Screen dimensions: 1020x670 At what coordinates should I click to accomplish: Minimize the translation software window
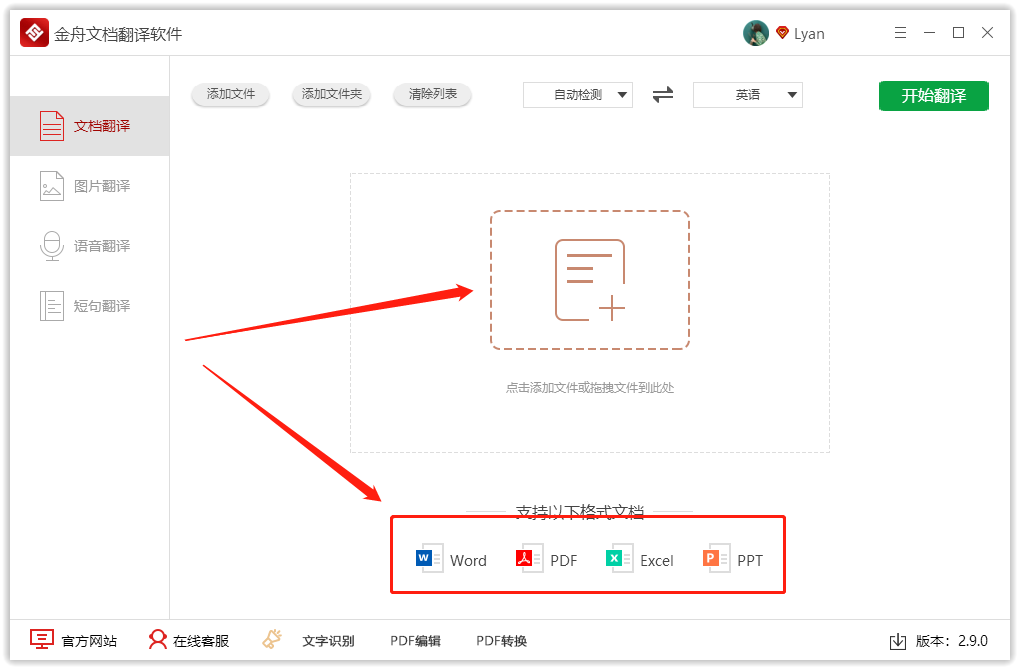pos(930,33)
